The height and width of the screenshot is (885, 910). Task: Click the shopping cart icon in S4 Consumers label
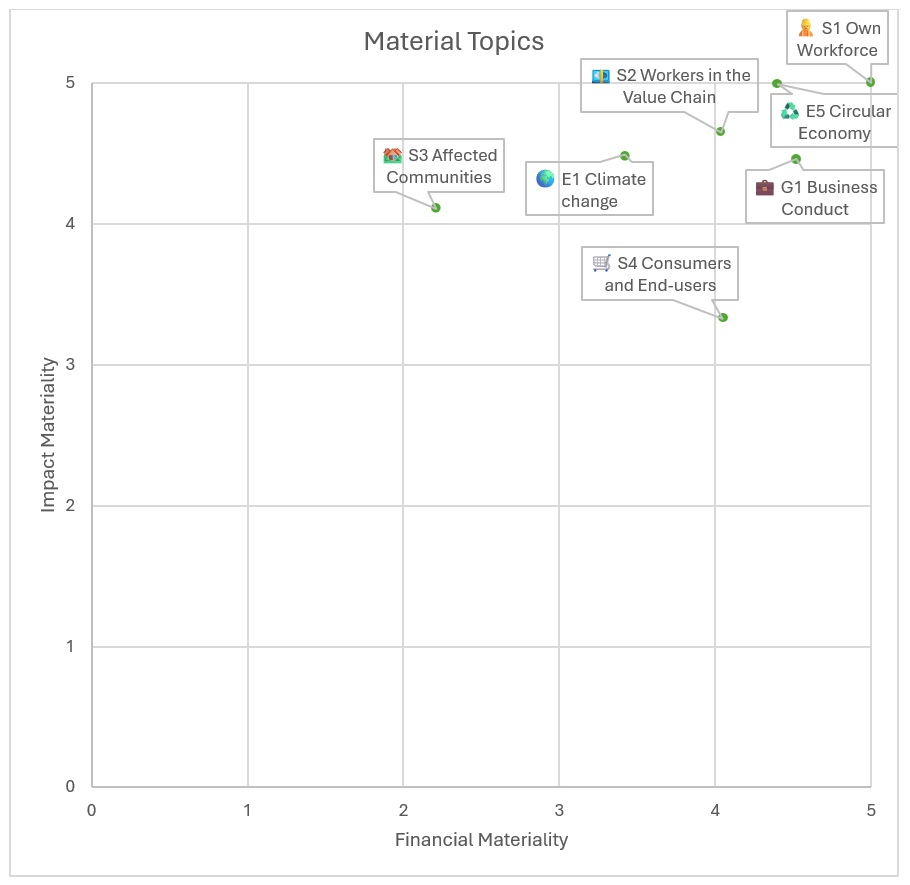click(x=601, y=263)
